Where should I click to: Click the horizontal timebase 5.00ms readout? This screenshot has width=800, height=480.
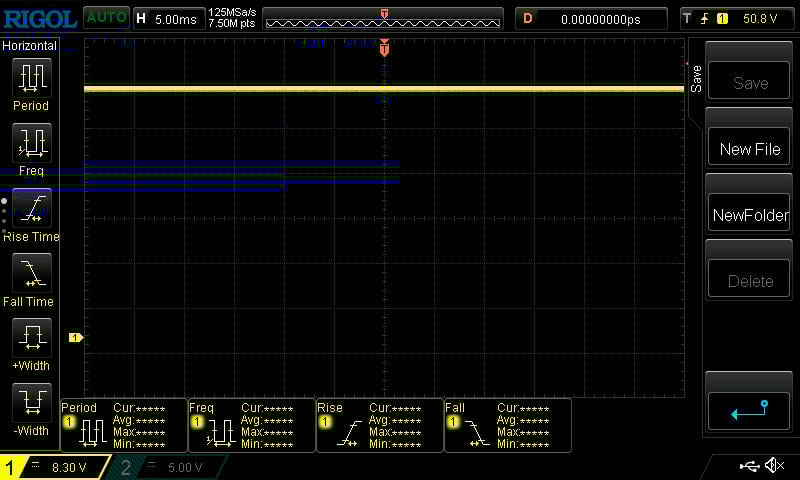click(169, 19)
